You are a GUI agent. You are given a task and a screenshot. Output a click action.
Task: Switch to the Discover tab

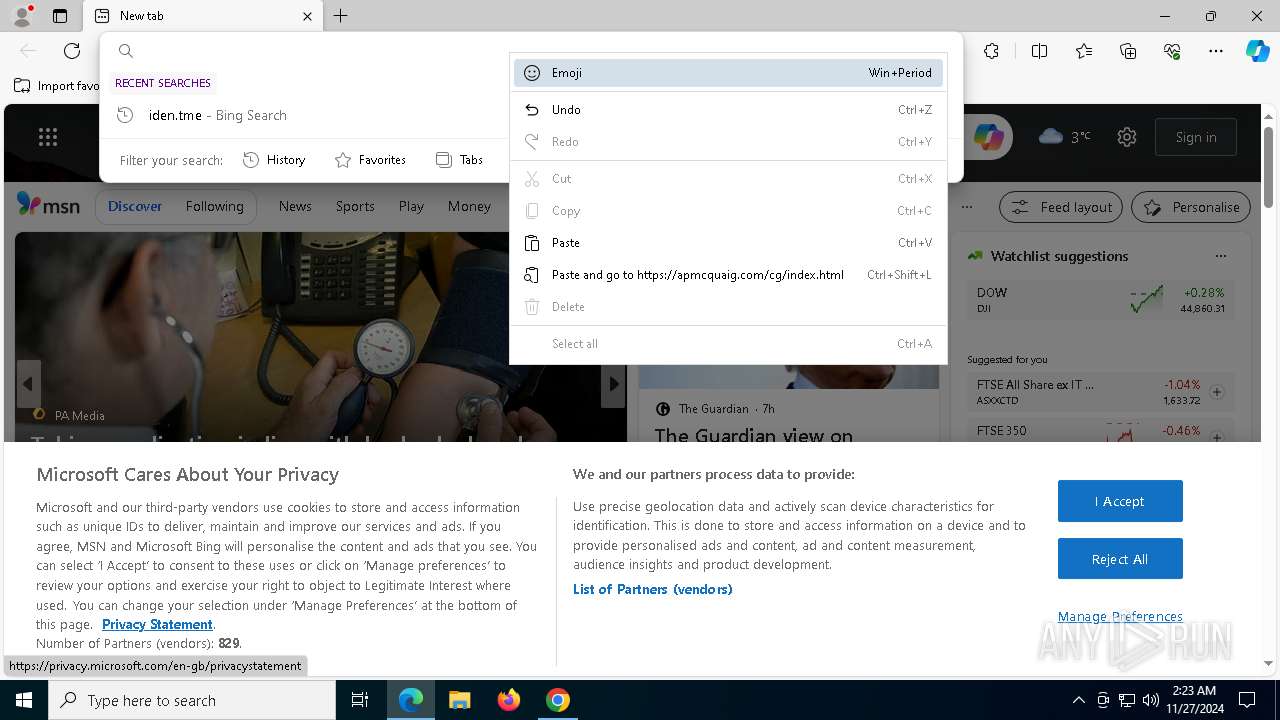click(x=135, y=206)
